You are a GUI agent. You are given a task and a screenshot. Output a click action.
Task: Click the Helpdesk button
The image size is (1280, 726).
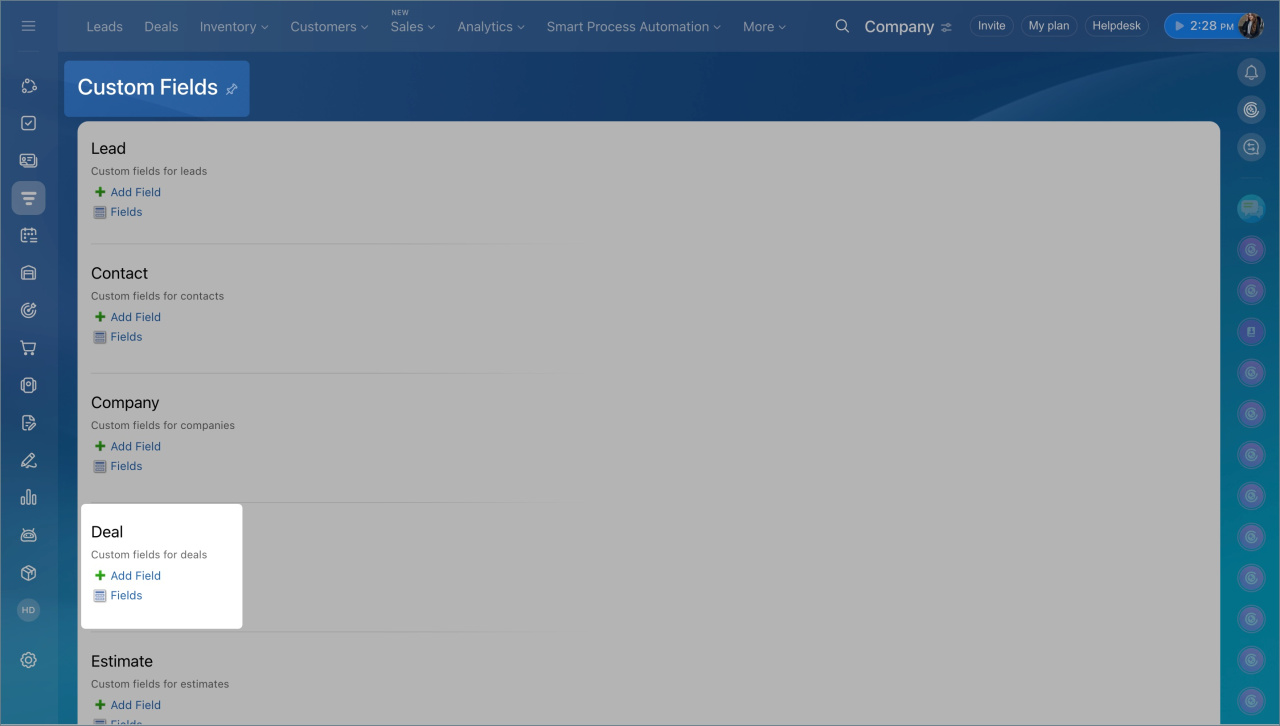(x=1116, y=26)
